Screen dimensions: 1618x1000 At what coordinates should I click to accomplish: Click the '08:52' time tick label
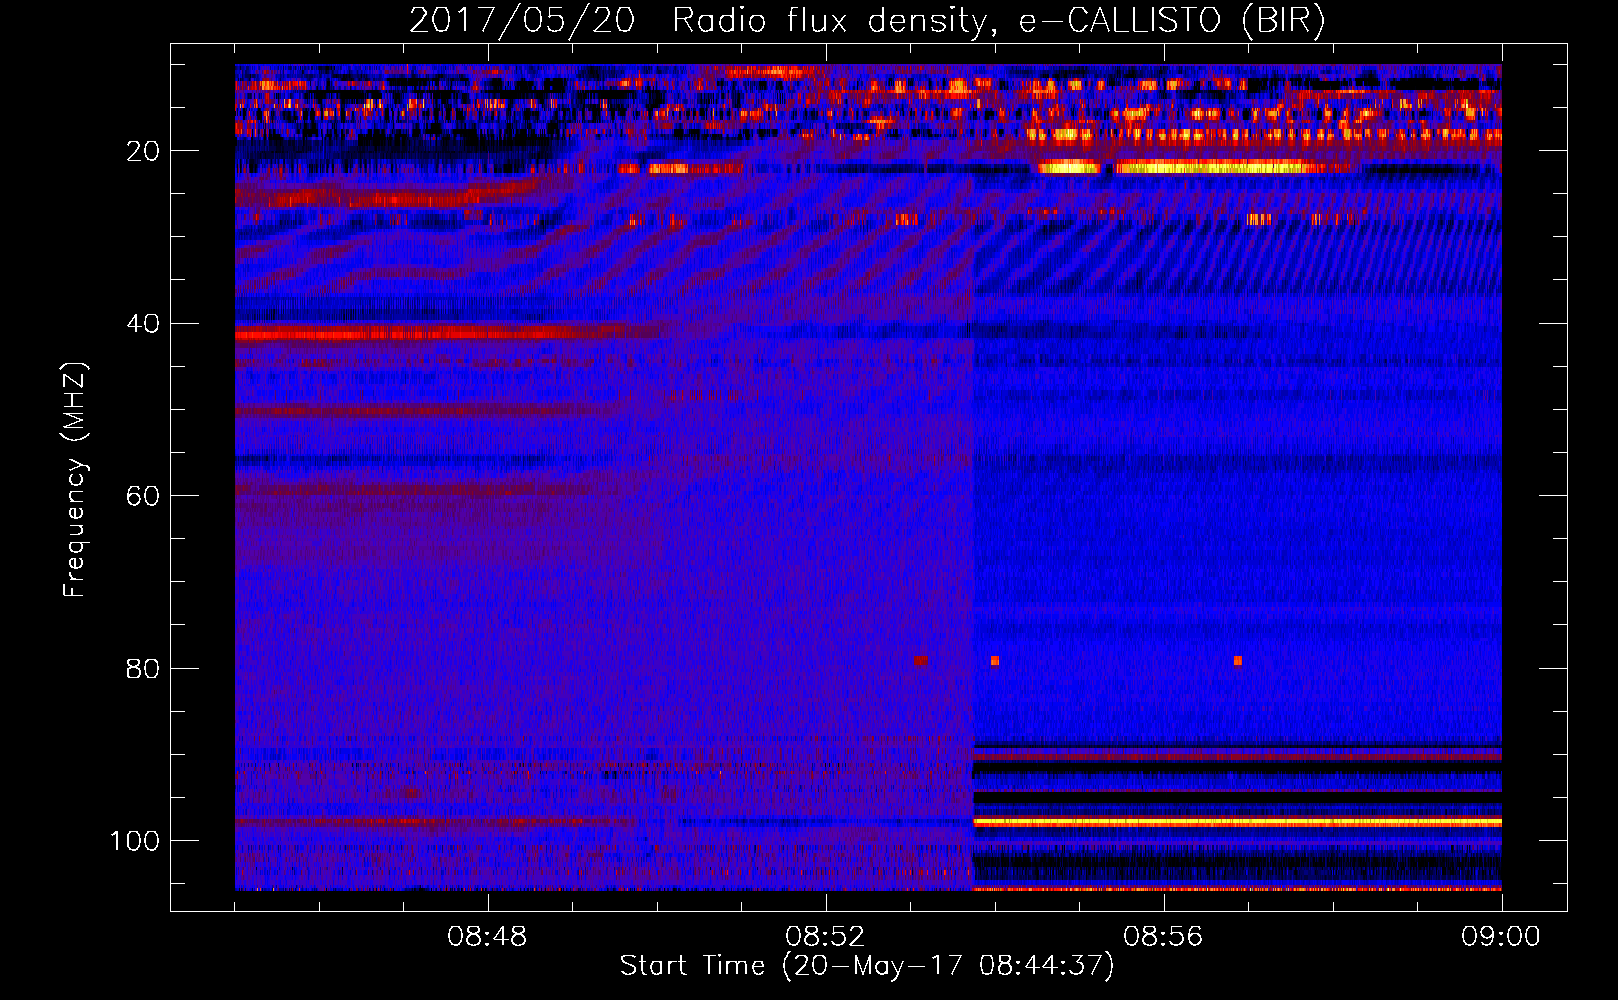825,937
